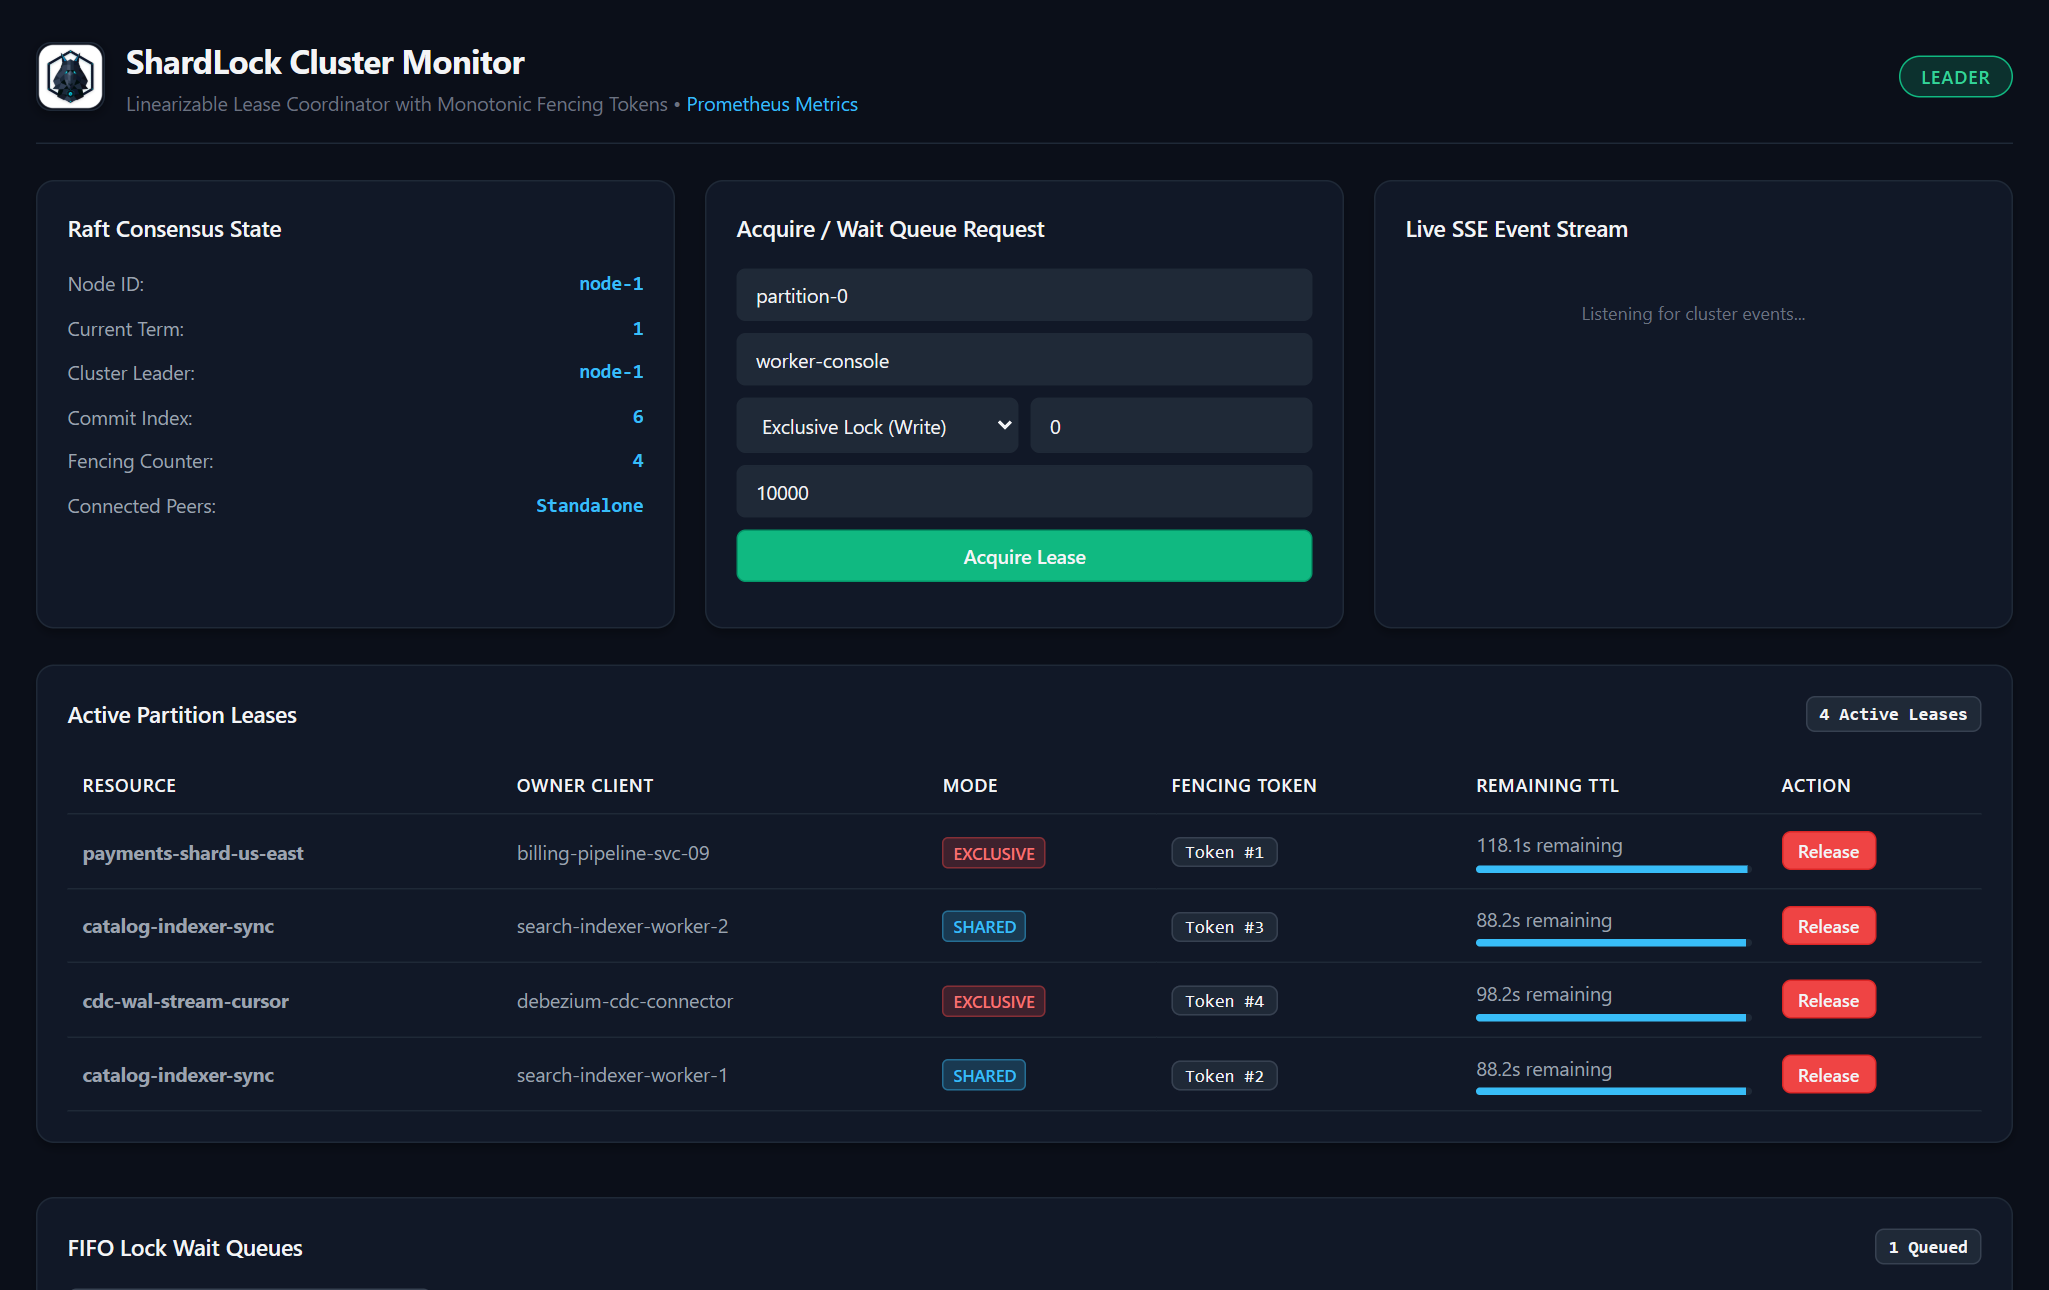Click the Fencing Counter value 4
2049x1290 pixels.
pos(638,461)
